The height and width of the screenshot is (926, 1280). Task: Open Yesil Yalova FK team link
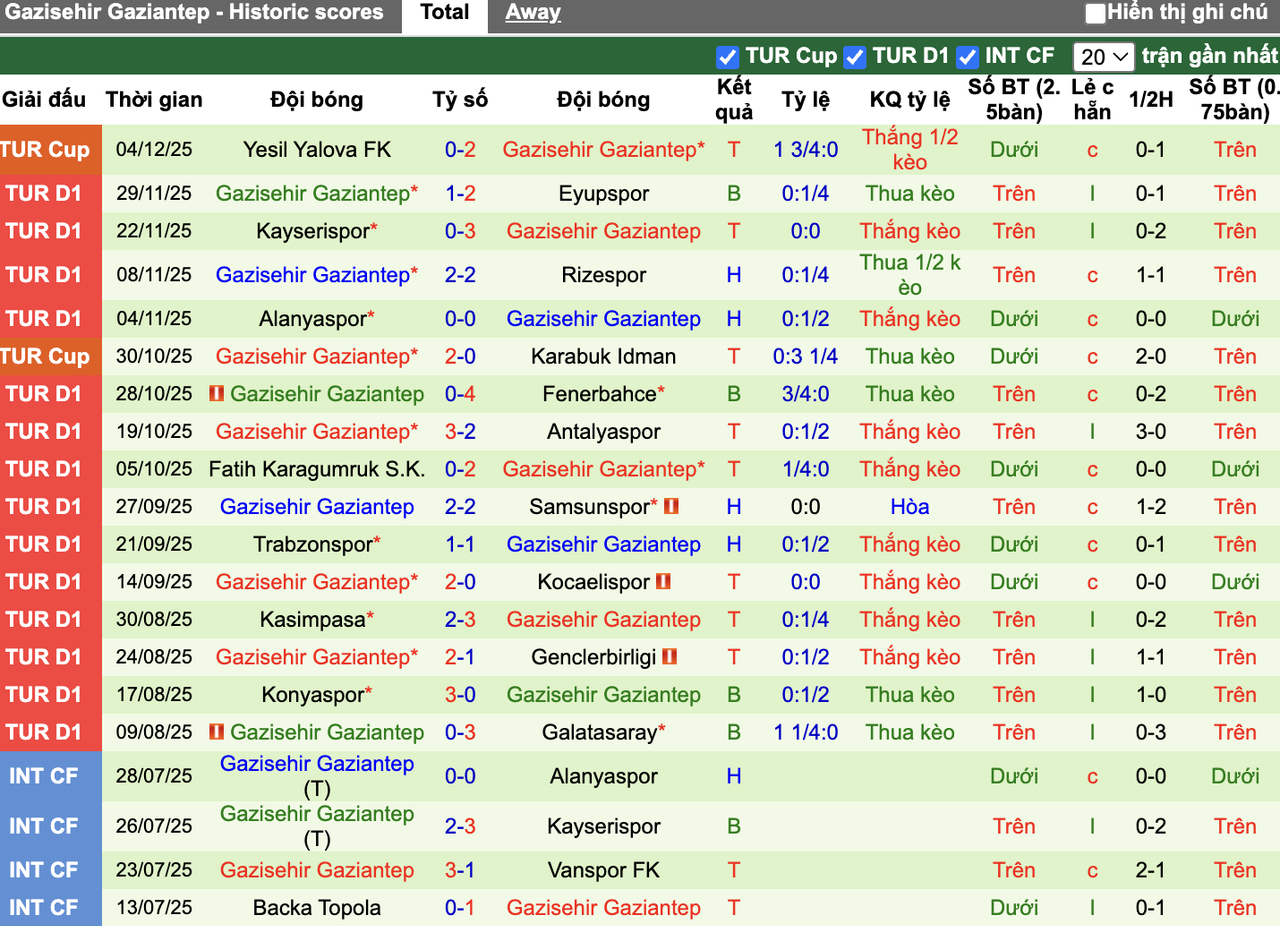[x=317, y=150]
